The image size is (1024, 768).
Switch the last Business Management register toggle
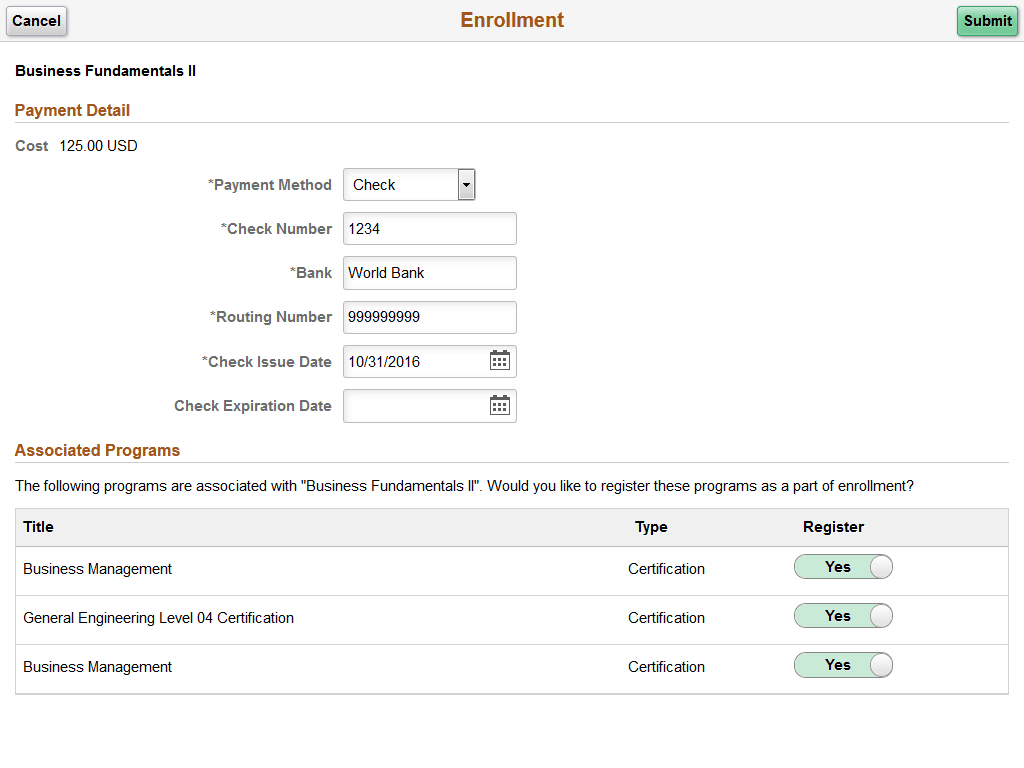point(843,664)
